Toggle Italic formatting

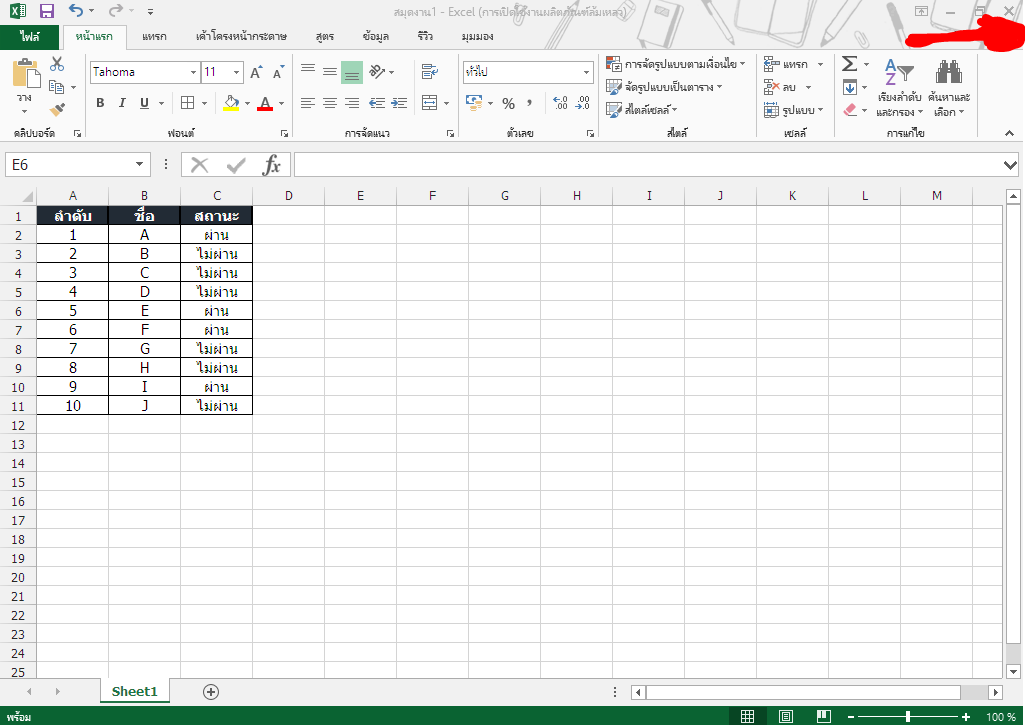coord(122,103)
